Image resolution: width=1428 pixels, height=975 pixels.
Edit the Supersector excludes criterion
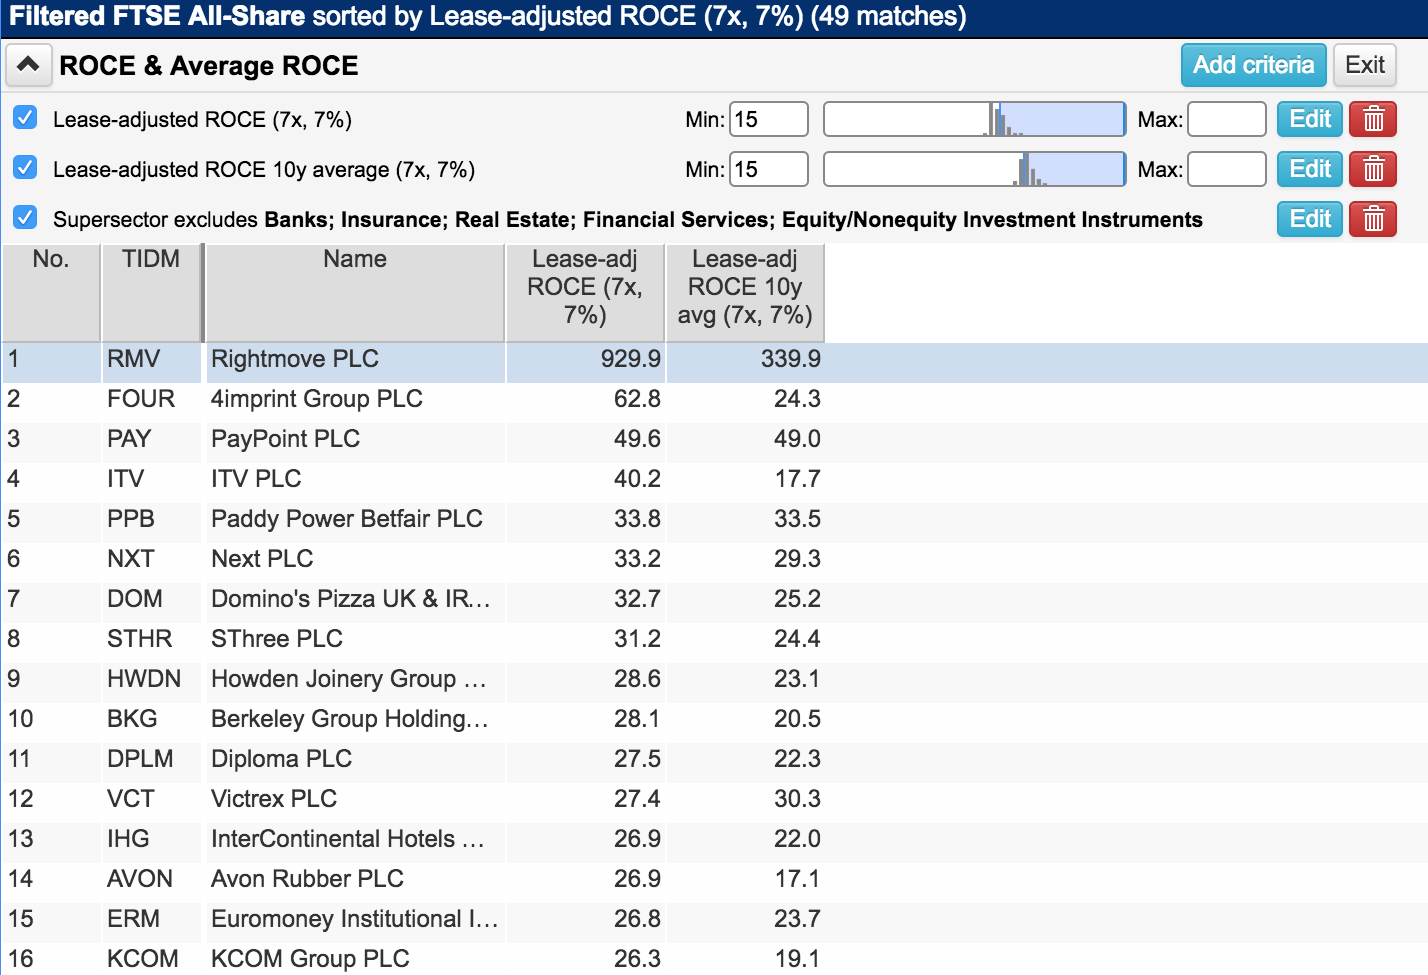pos(1309,219)
